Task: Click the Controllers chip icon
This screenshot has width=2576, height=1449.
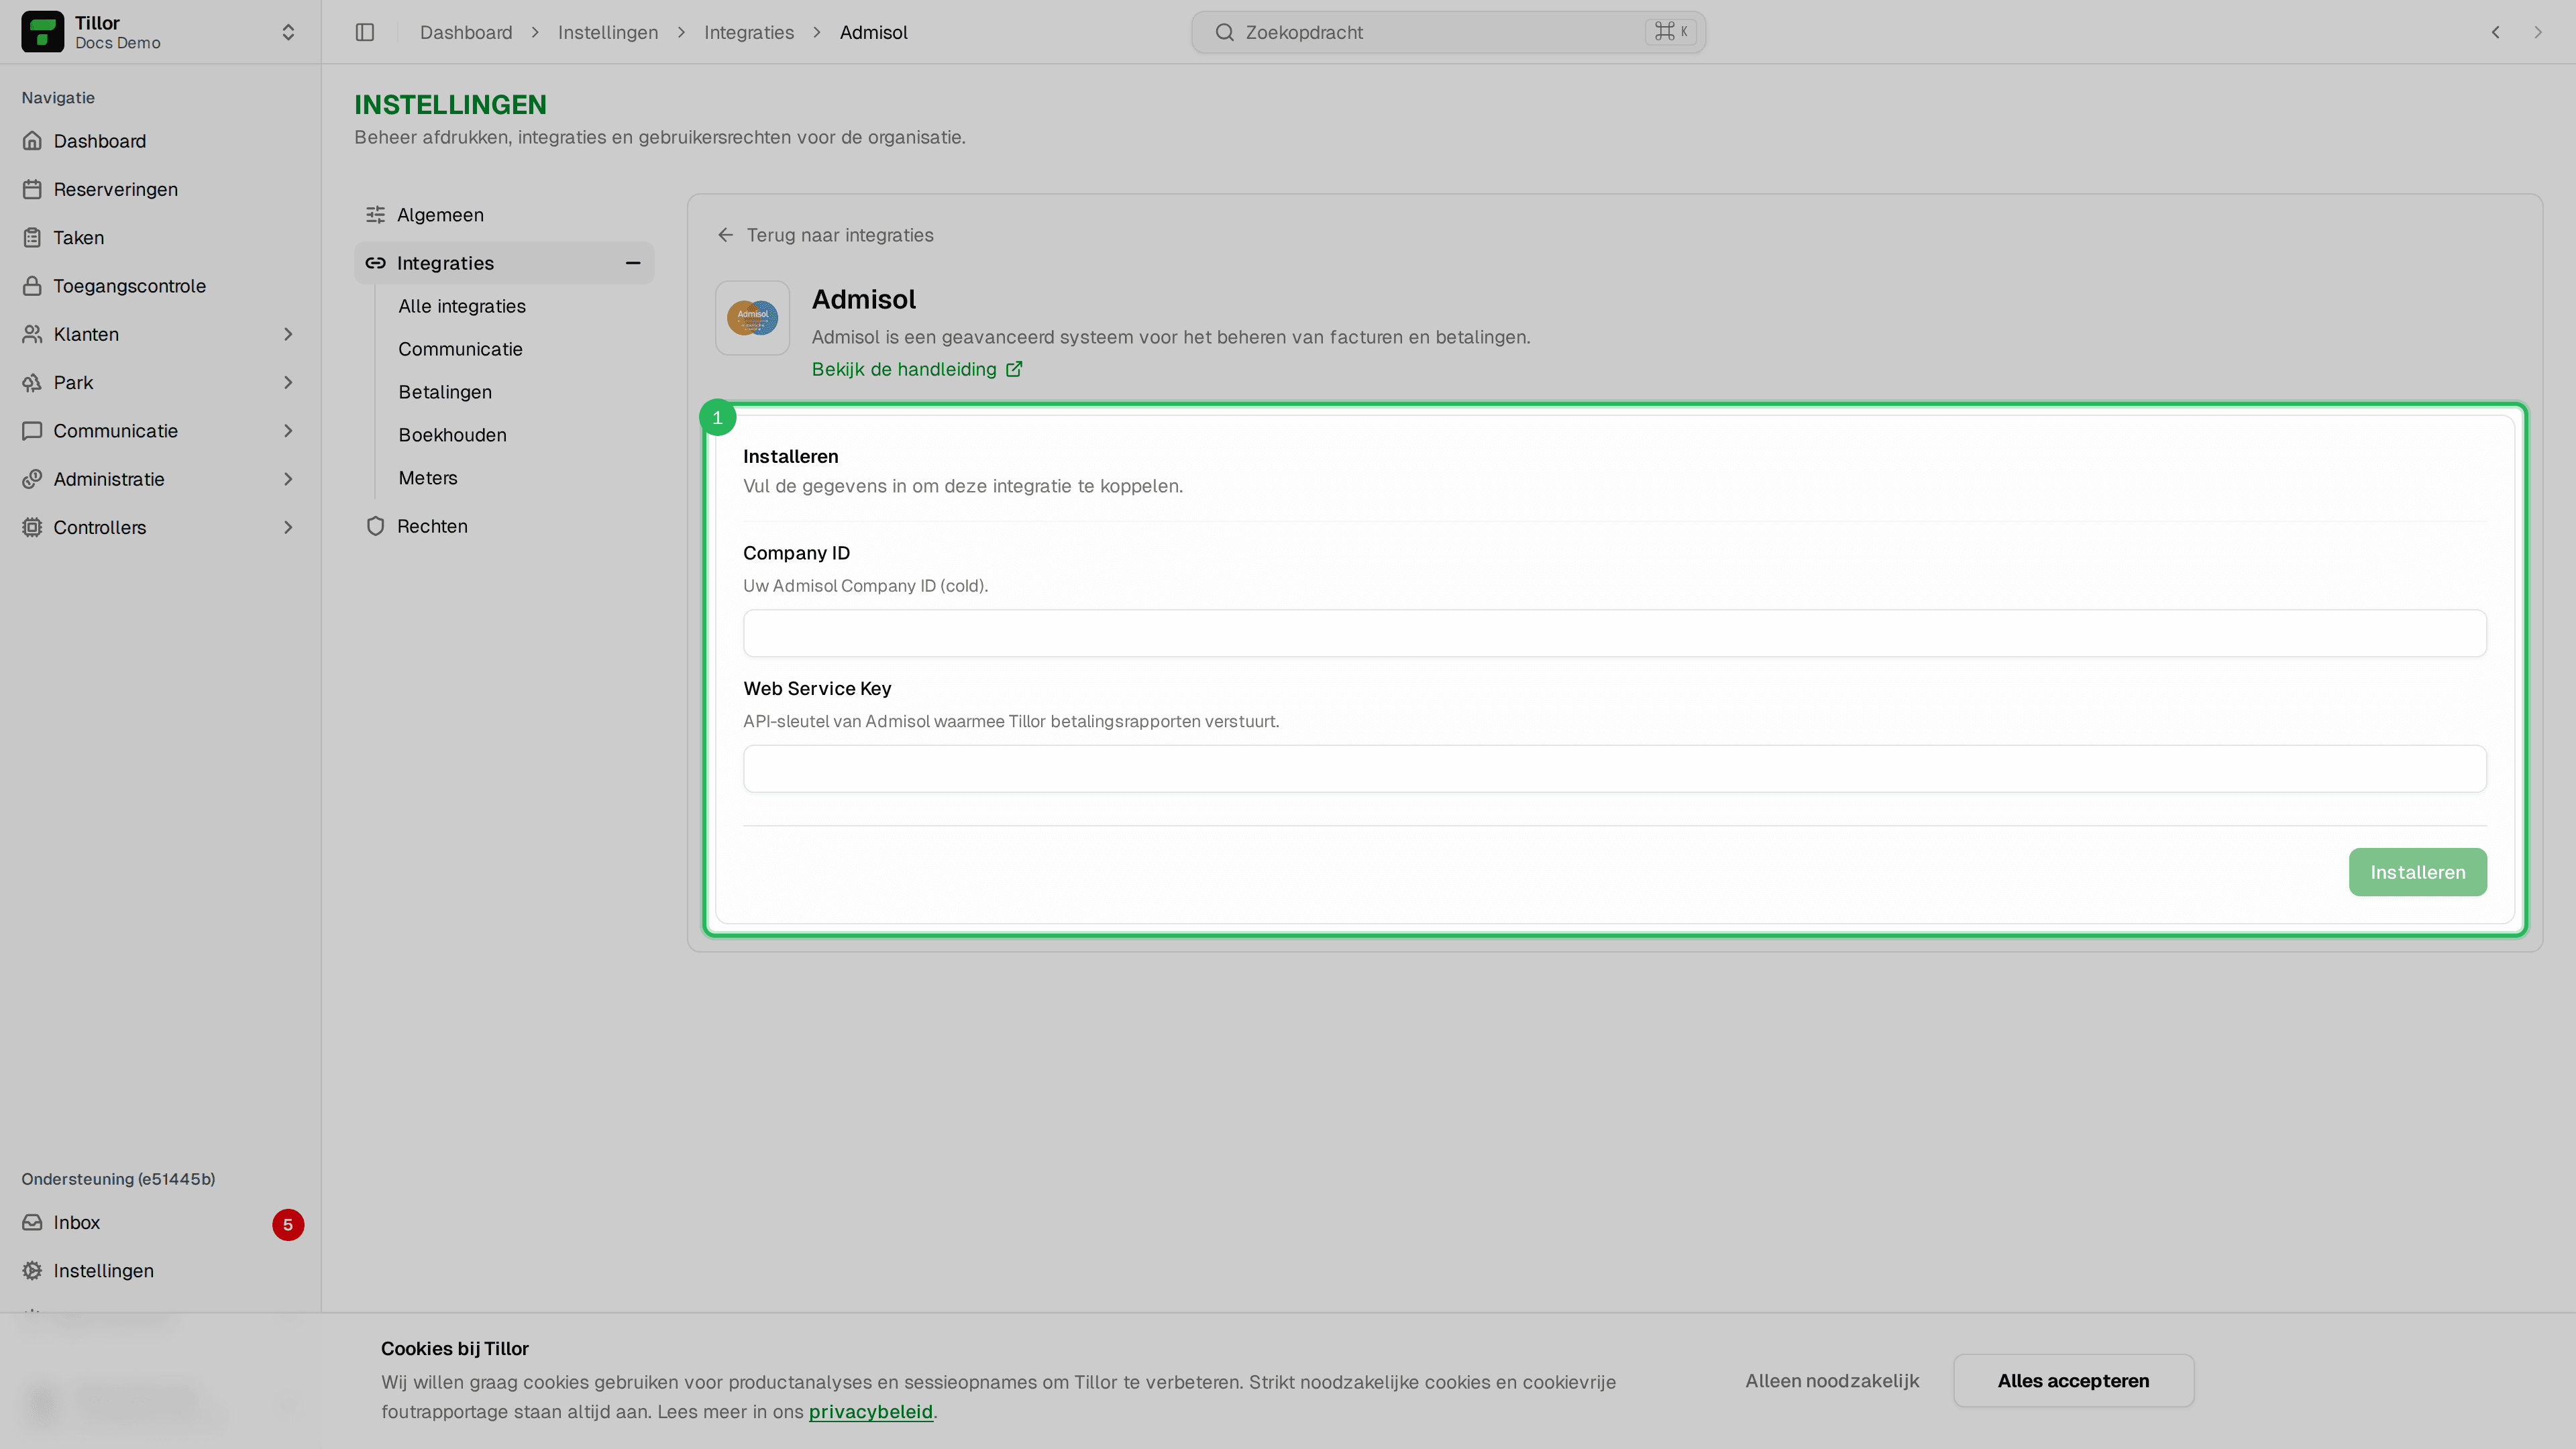Action: (32, 527)
